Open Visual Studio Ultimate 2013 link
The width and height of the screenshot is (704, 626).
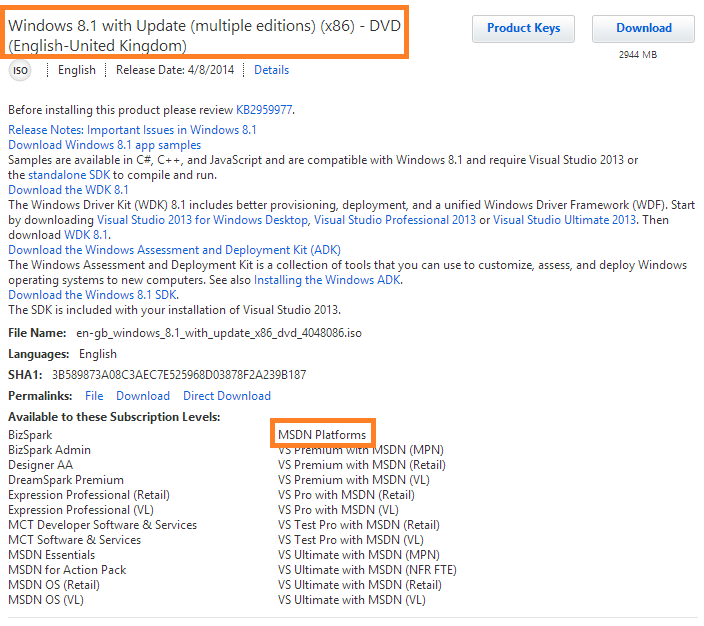coord(564,220)
